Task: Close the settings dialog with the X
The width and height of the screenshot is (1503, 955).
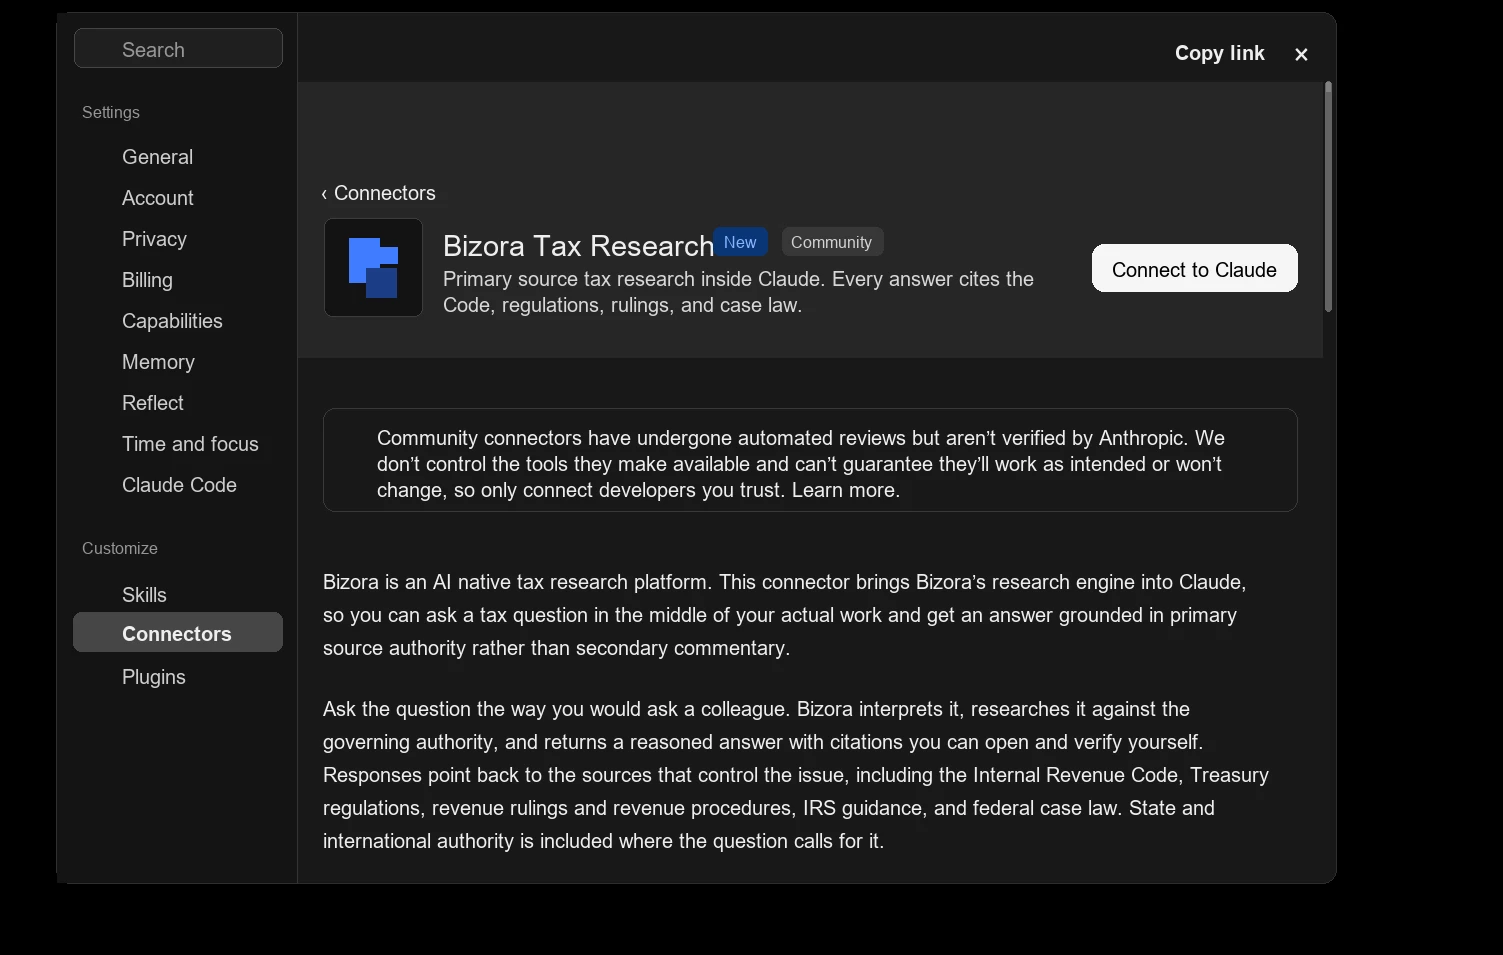Action: [1301, 54]
